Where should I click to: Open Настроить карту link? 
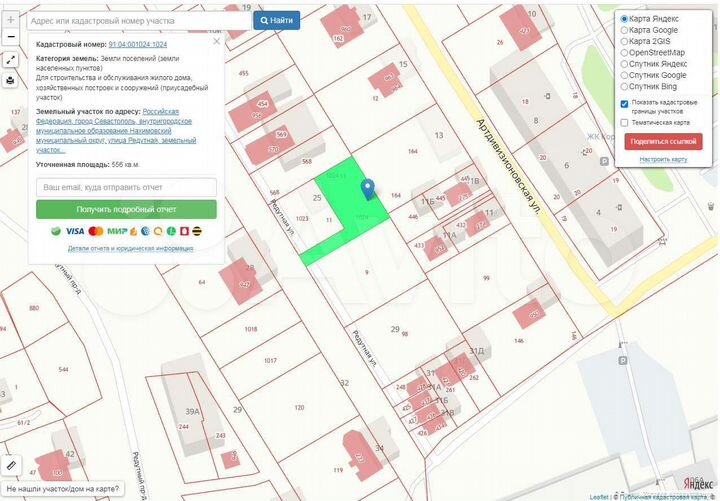(663, 159)
